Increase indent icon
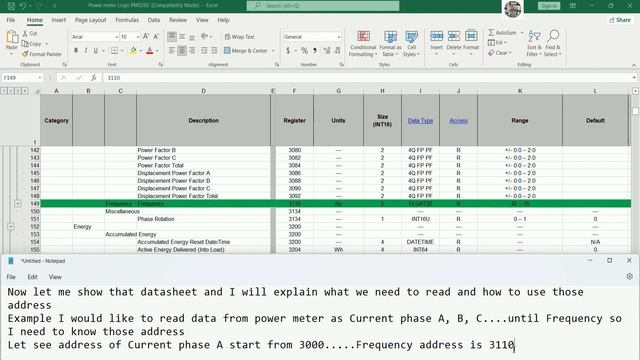This screenshot has width=640, height=360. (x=214, y=51)
